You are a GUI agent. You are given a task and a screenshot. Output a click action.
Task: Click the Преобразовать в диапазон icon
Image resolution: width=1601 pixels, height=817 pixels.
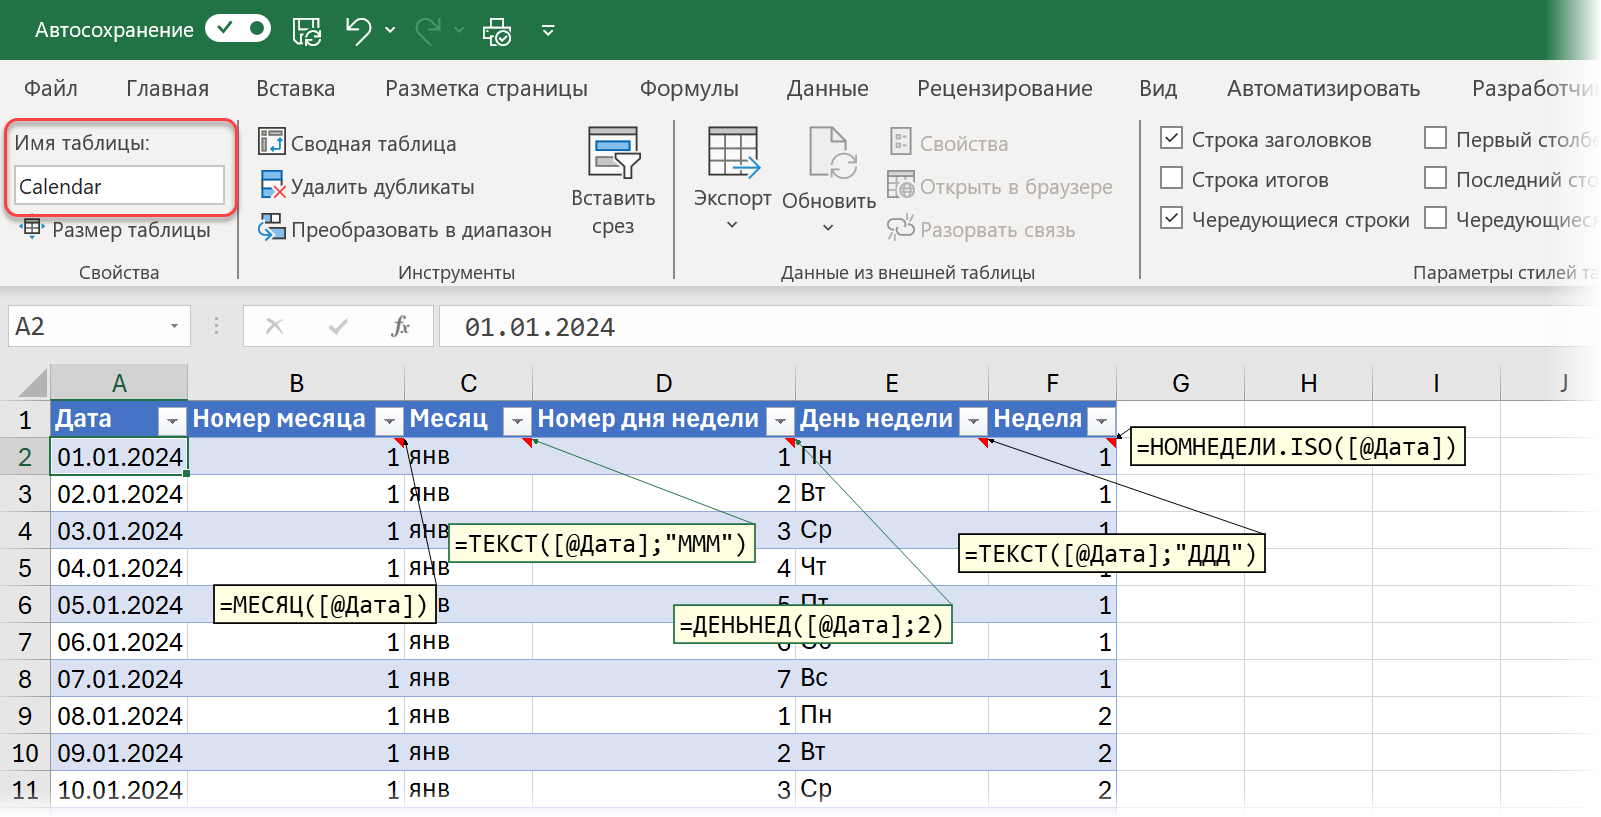point(271,228)
